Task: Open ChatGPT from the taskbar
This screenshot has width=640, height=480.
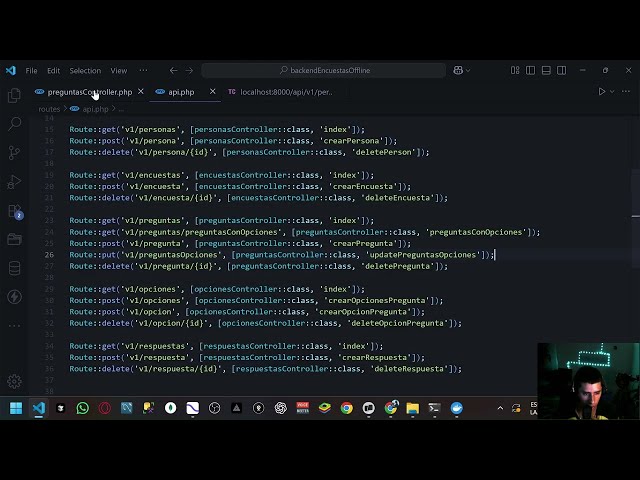Action: point(280,408)
